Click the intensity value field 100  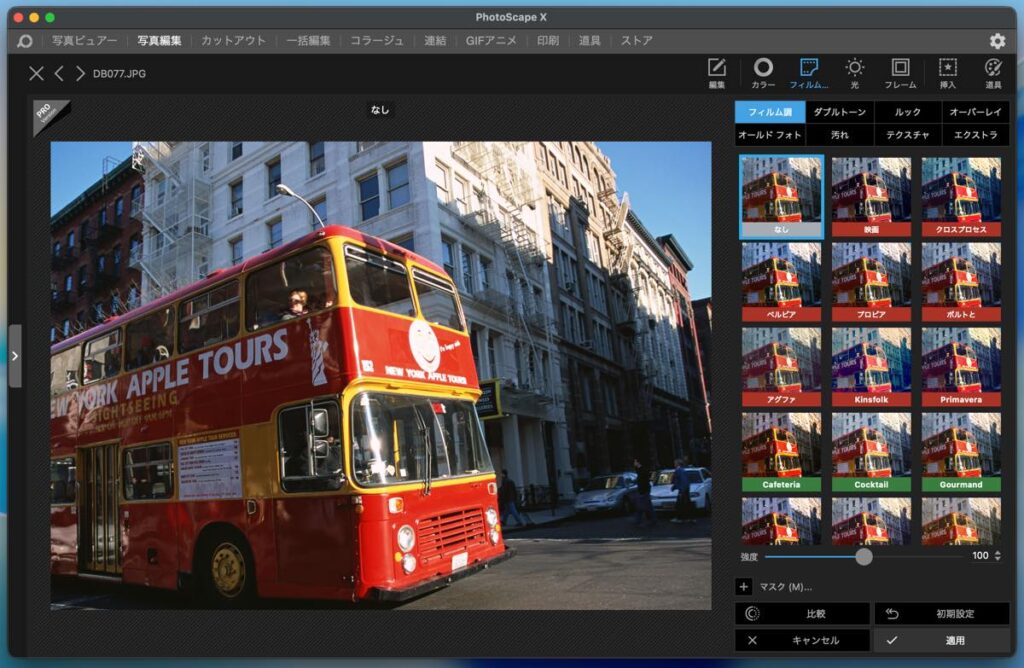tap(980, 556)
